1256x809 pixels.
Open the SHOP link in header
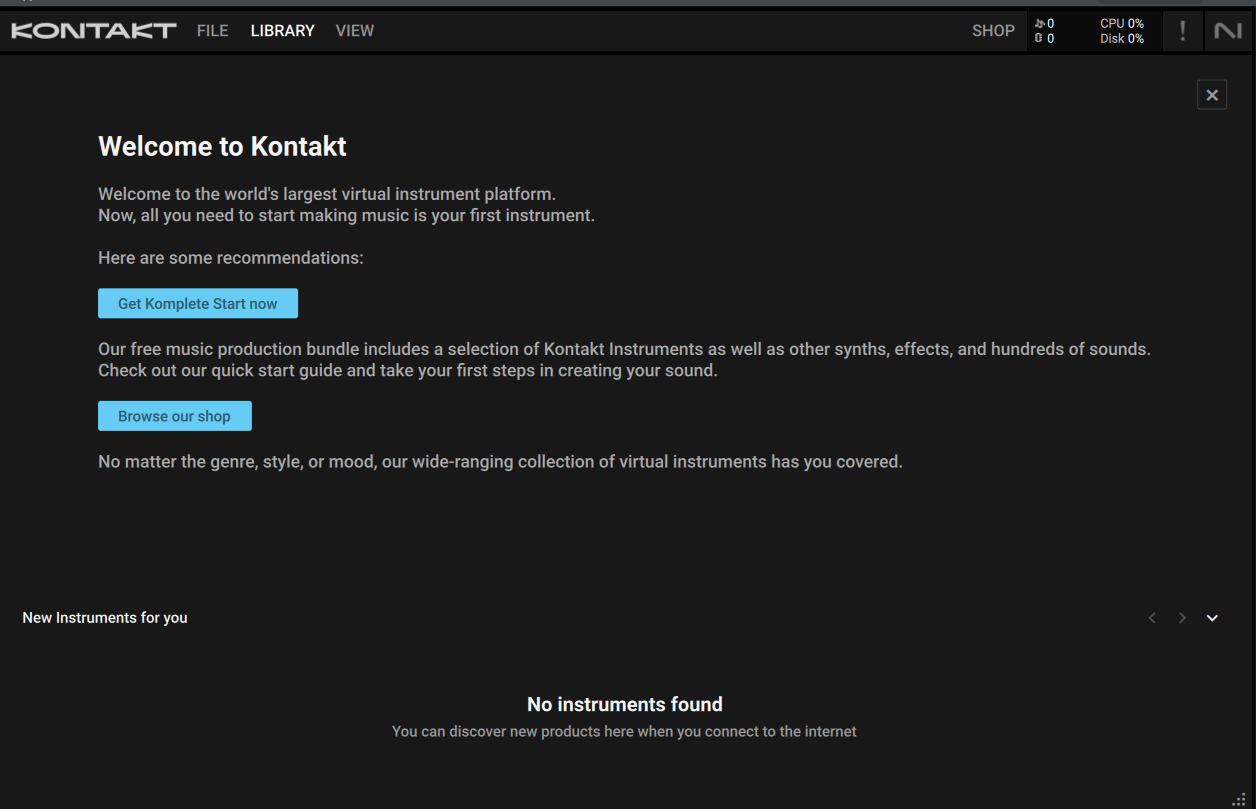coord(993,31)
